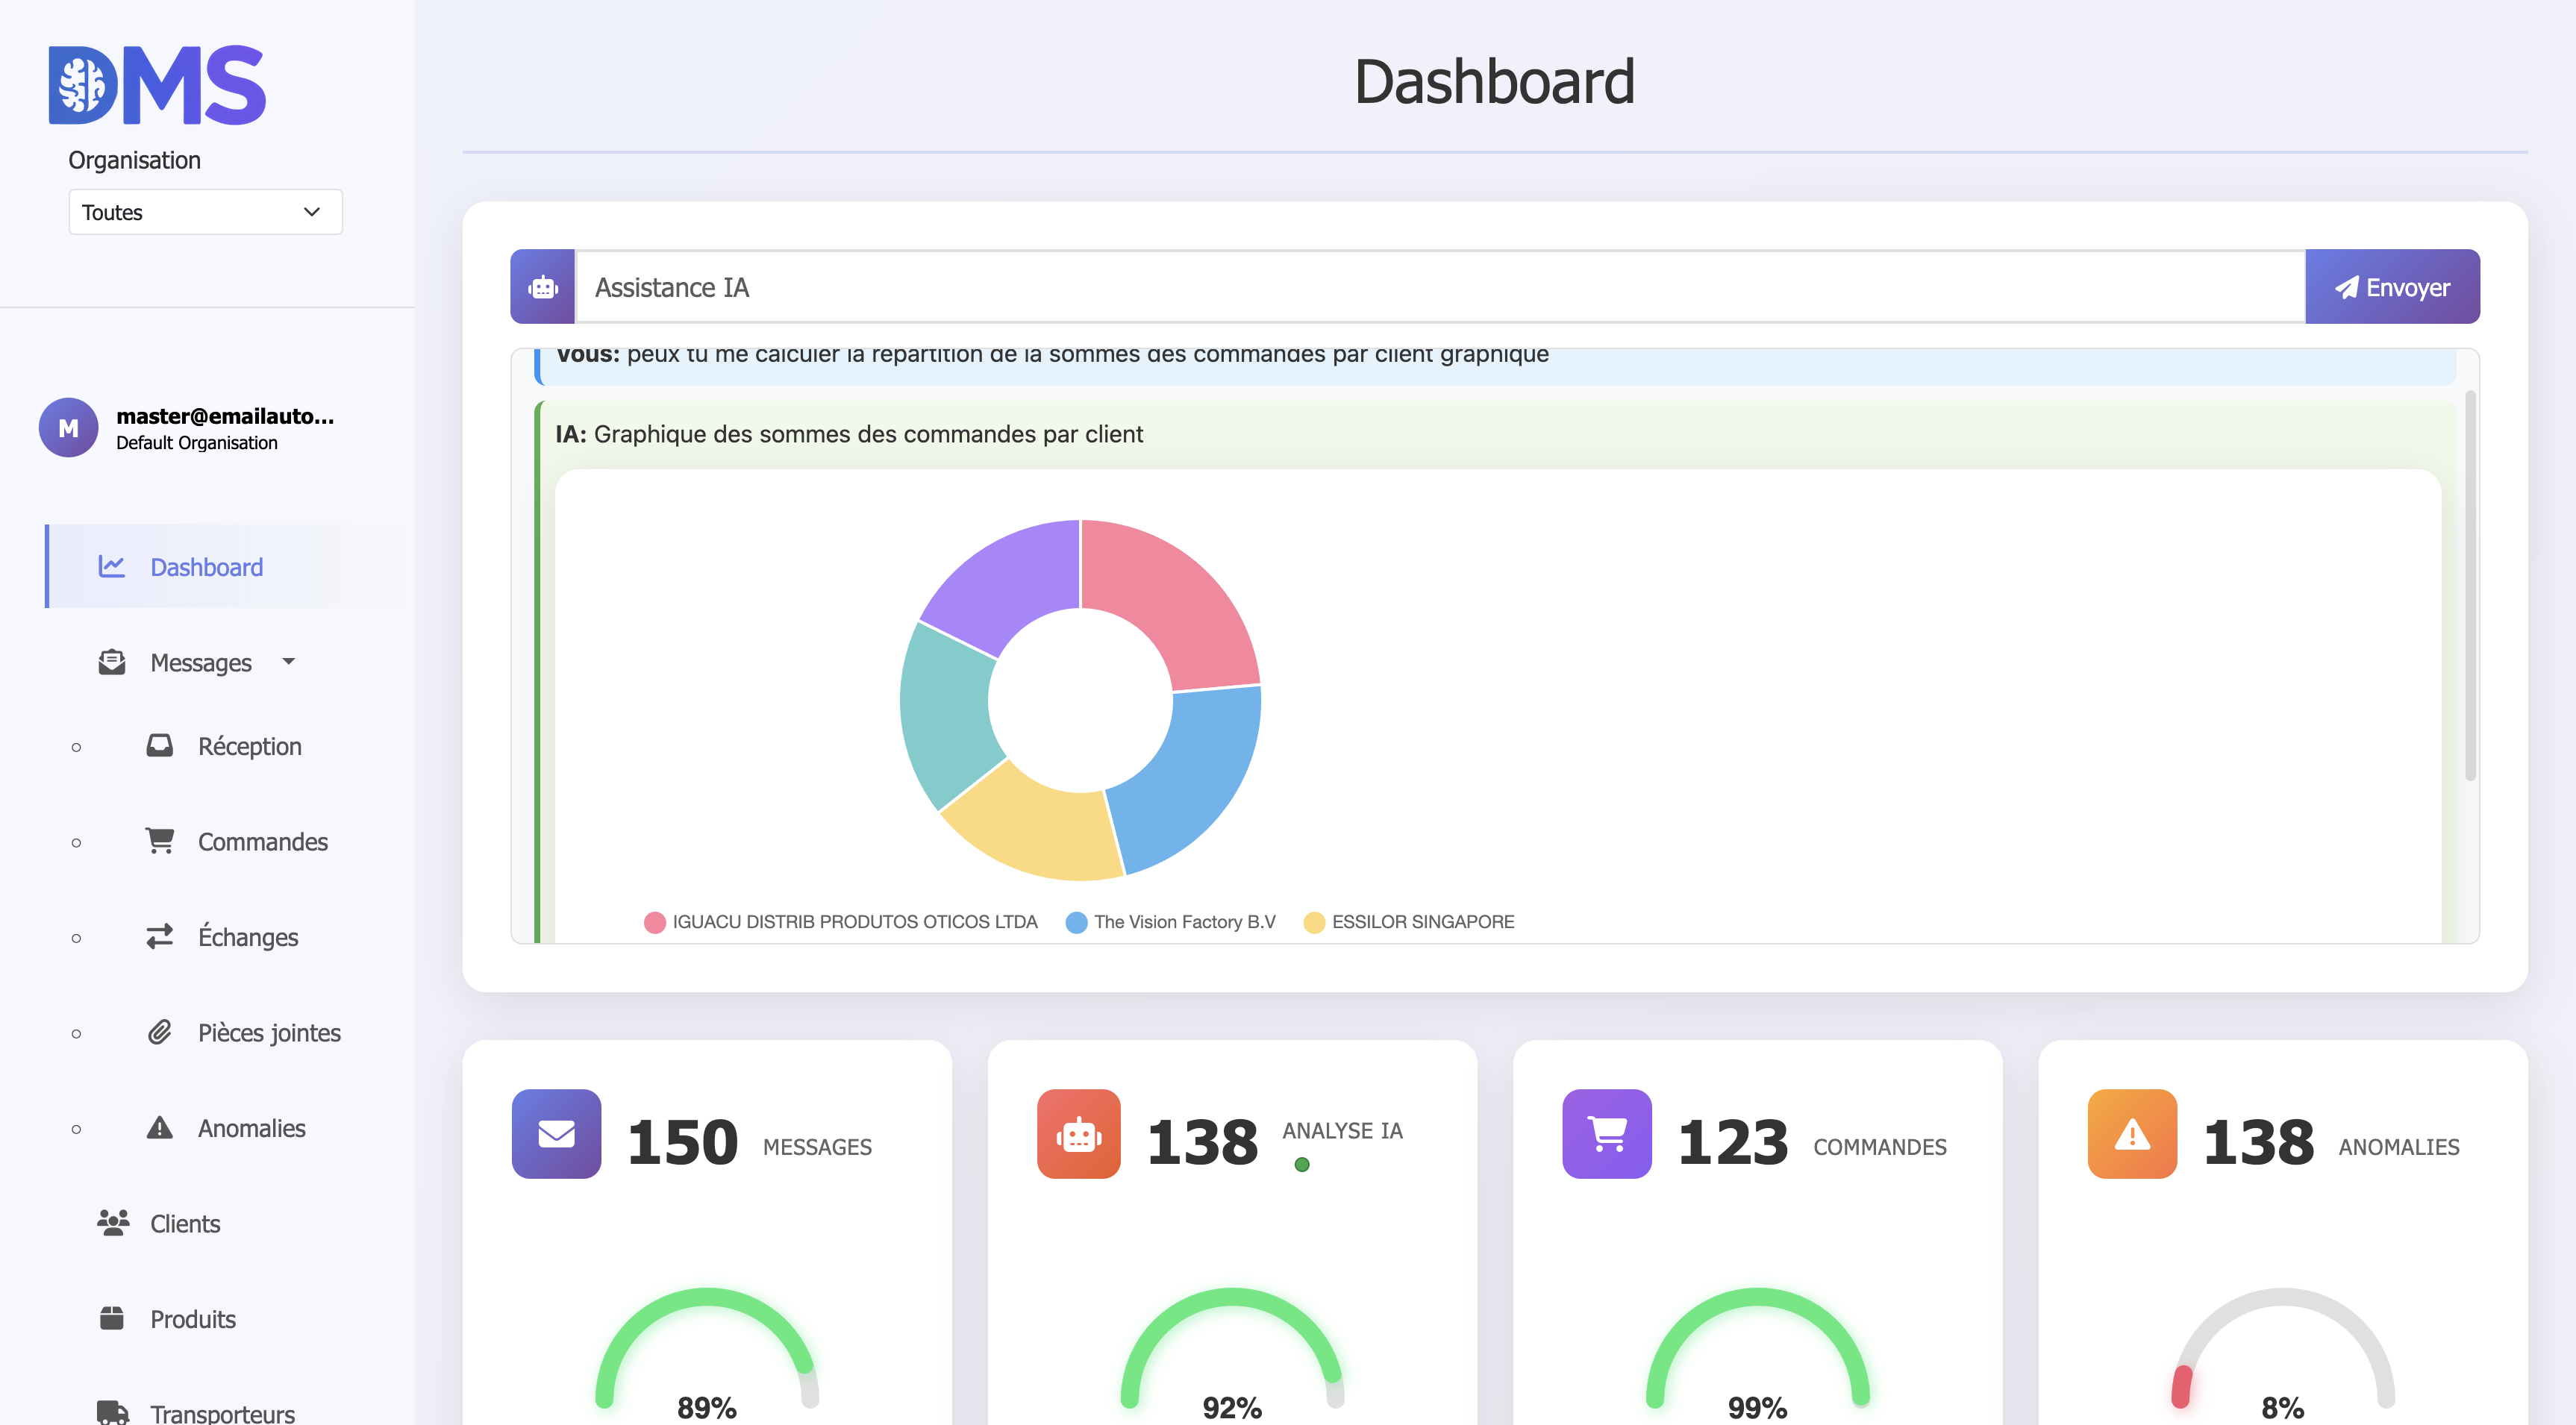Click the purple envelope Messages card icon
Viewport: 2576px width, 1425px height.
(x=556, y=1133)
